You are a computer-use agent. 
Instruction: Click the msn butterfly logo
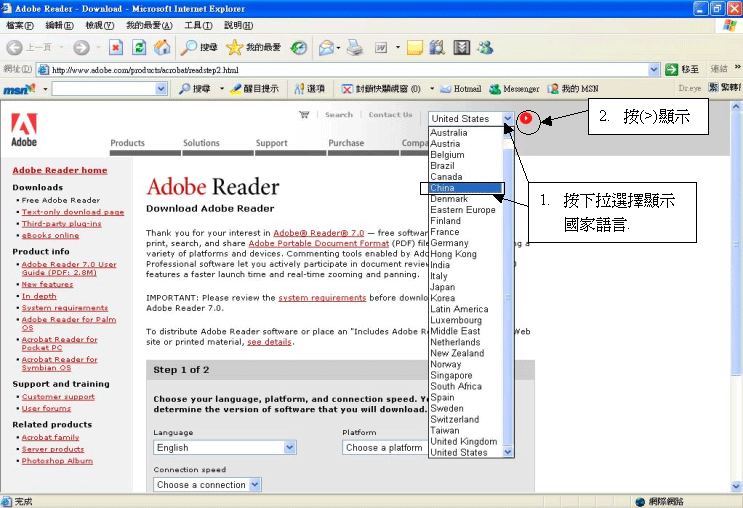[x=19, y=89]
